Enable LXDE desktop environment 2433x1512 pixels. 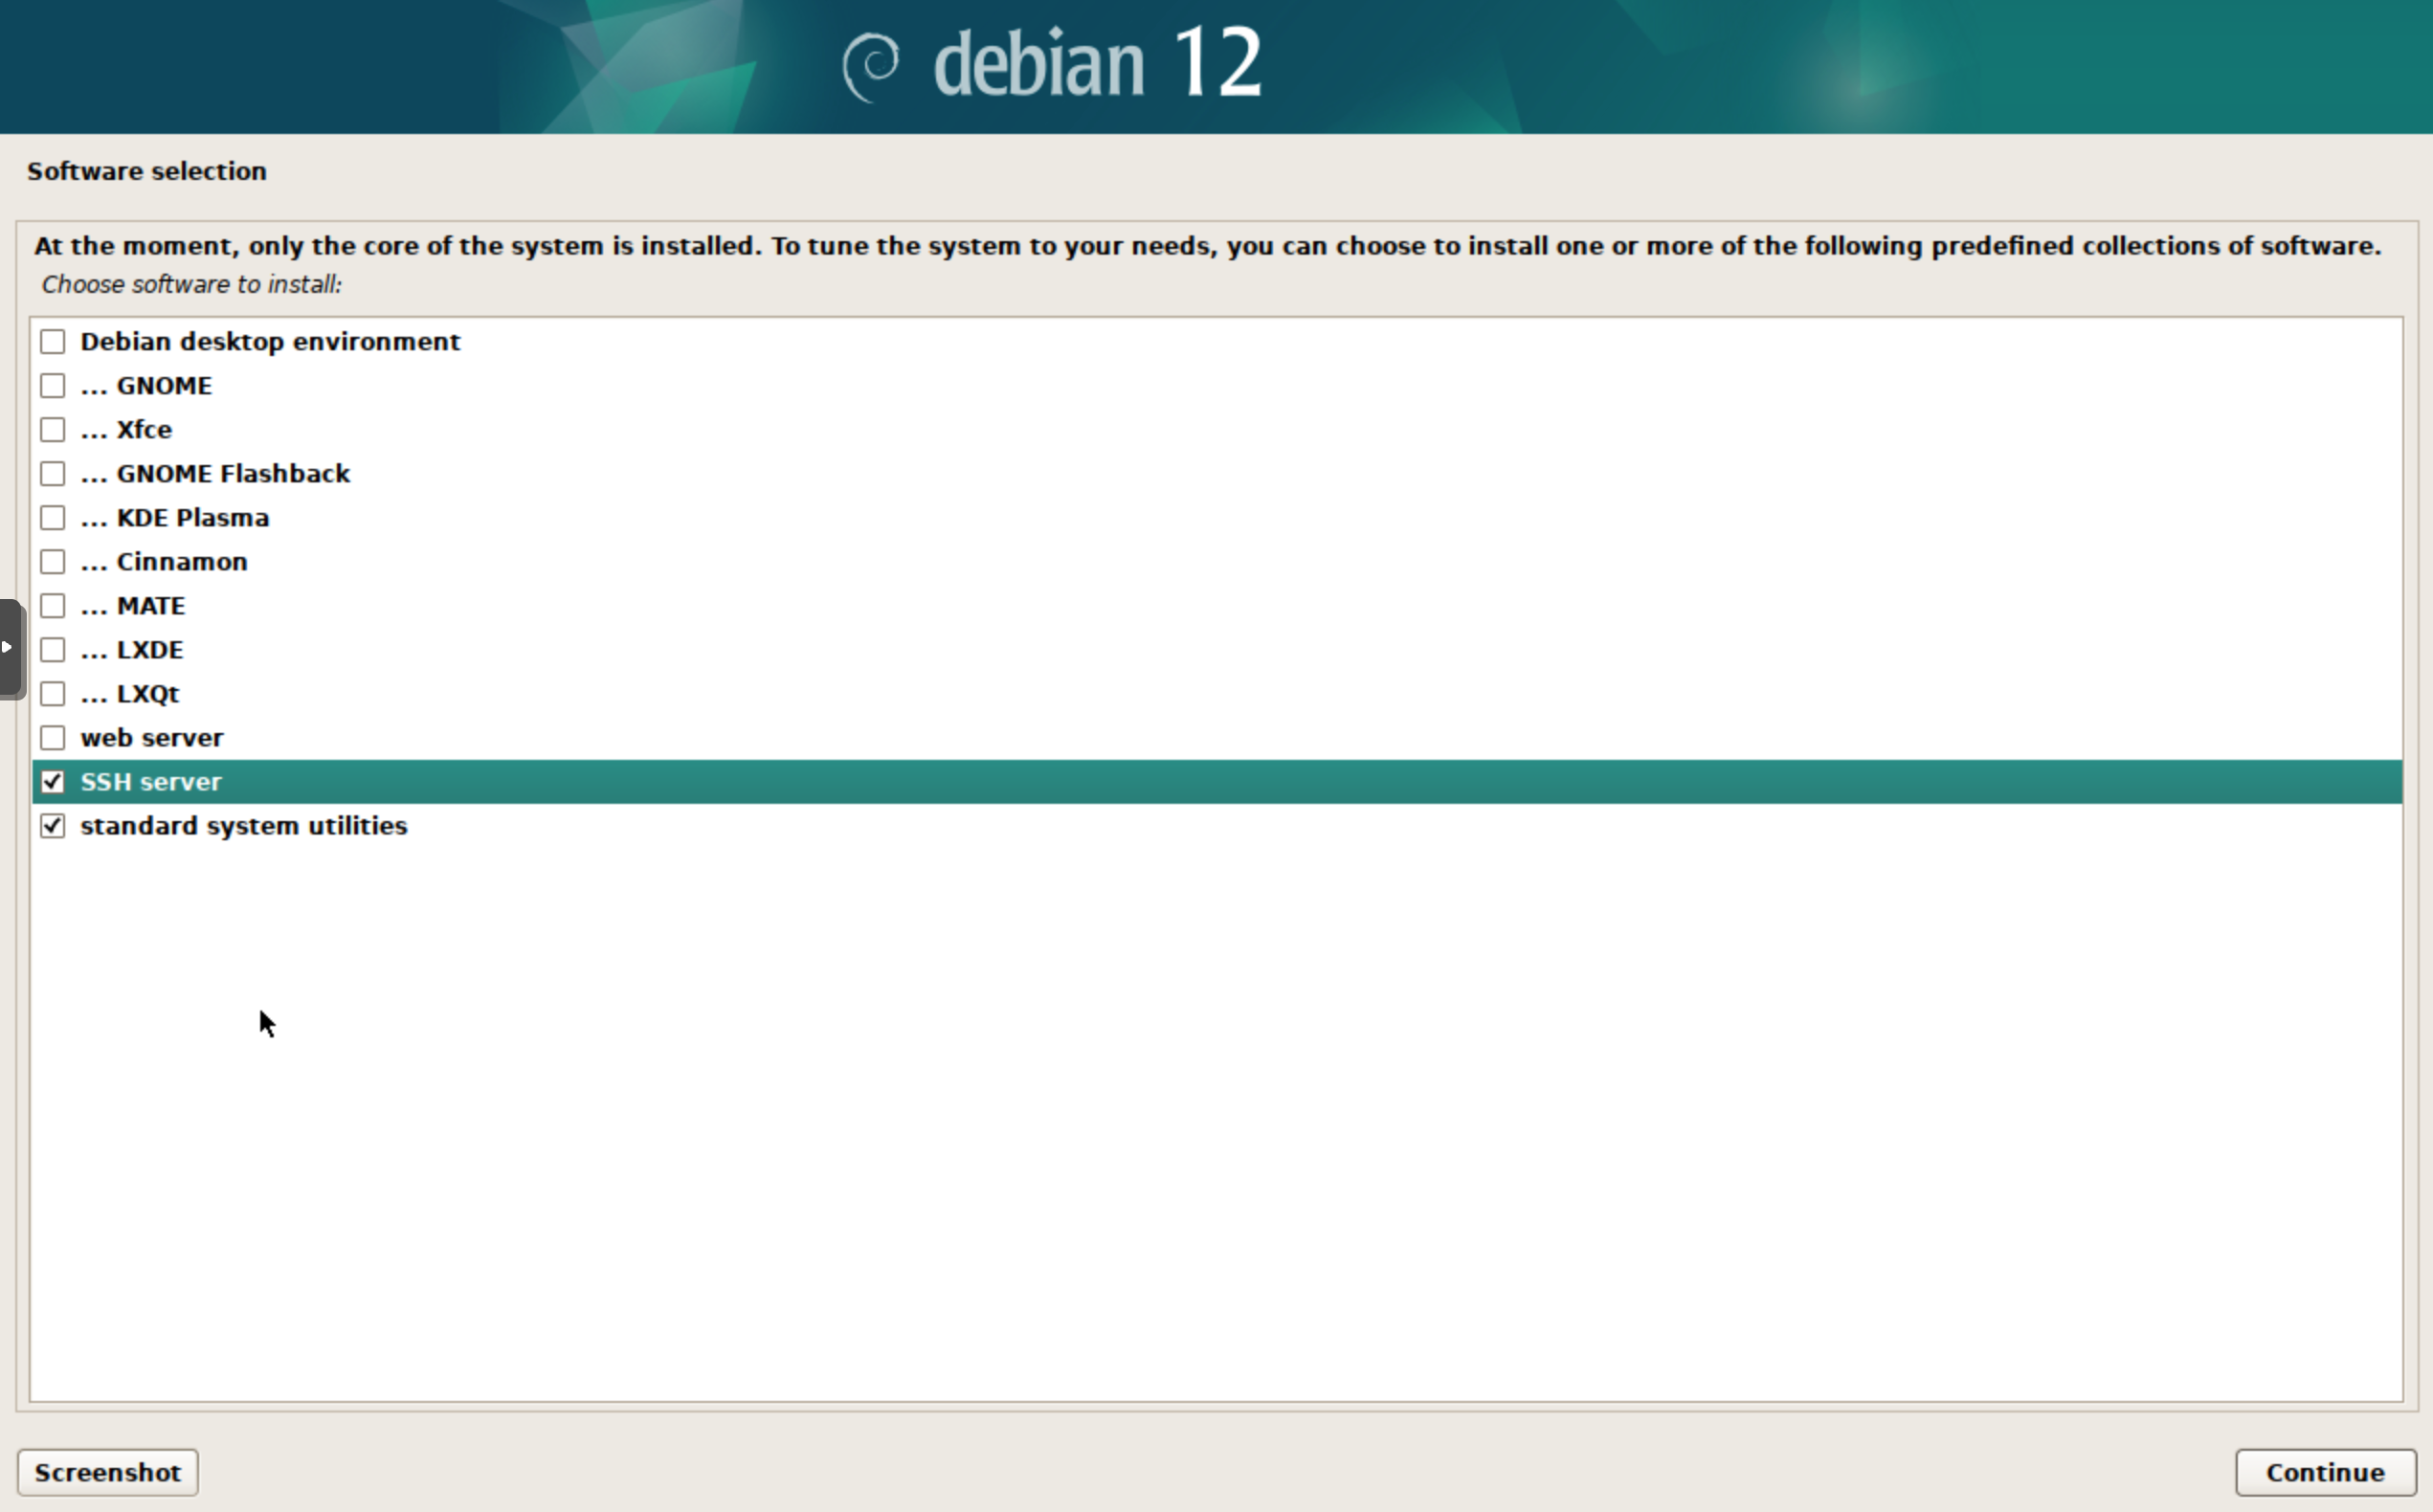(x=53, y=650)
